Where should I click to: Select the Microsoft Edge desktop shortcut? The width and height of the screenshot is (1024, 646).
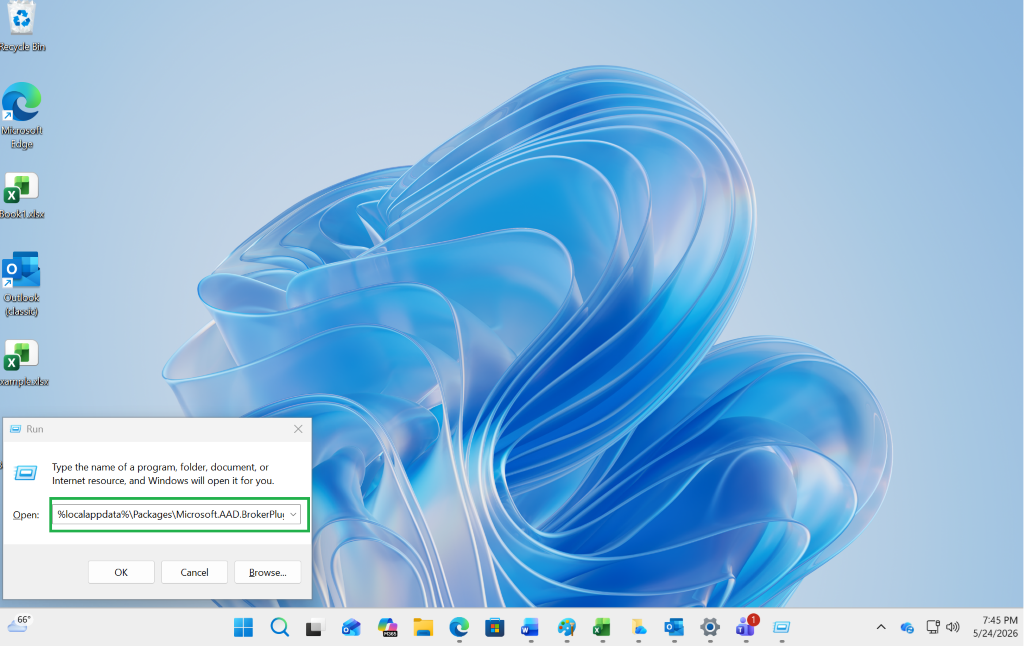[22, 116]
